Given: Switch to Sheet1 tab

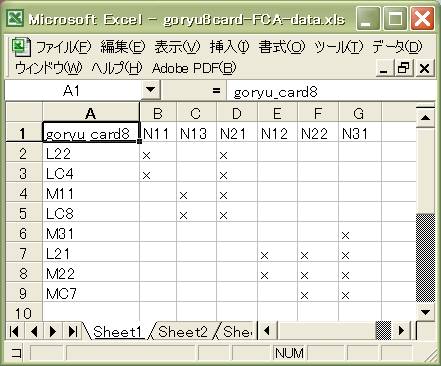Looking at the screenshot, I should coord(118,331).
